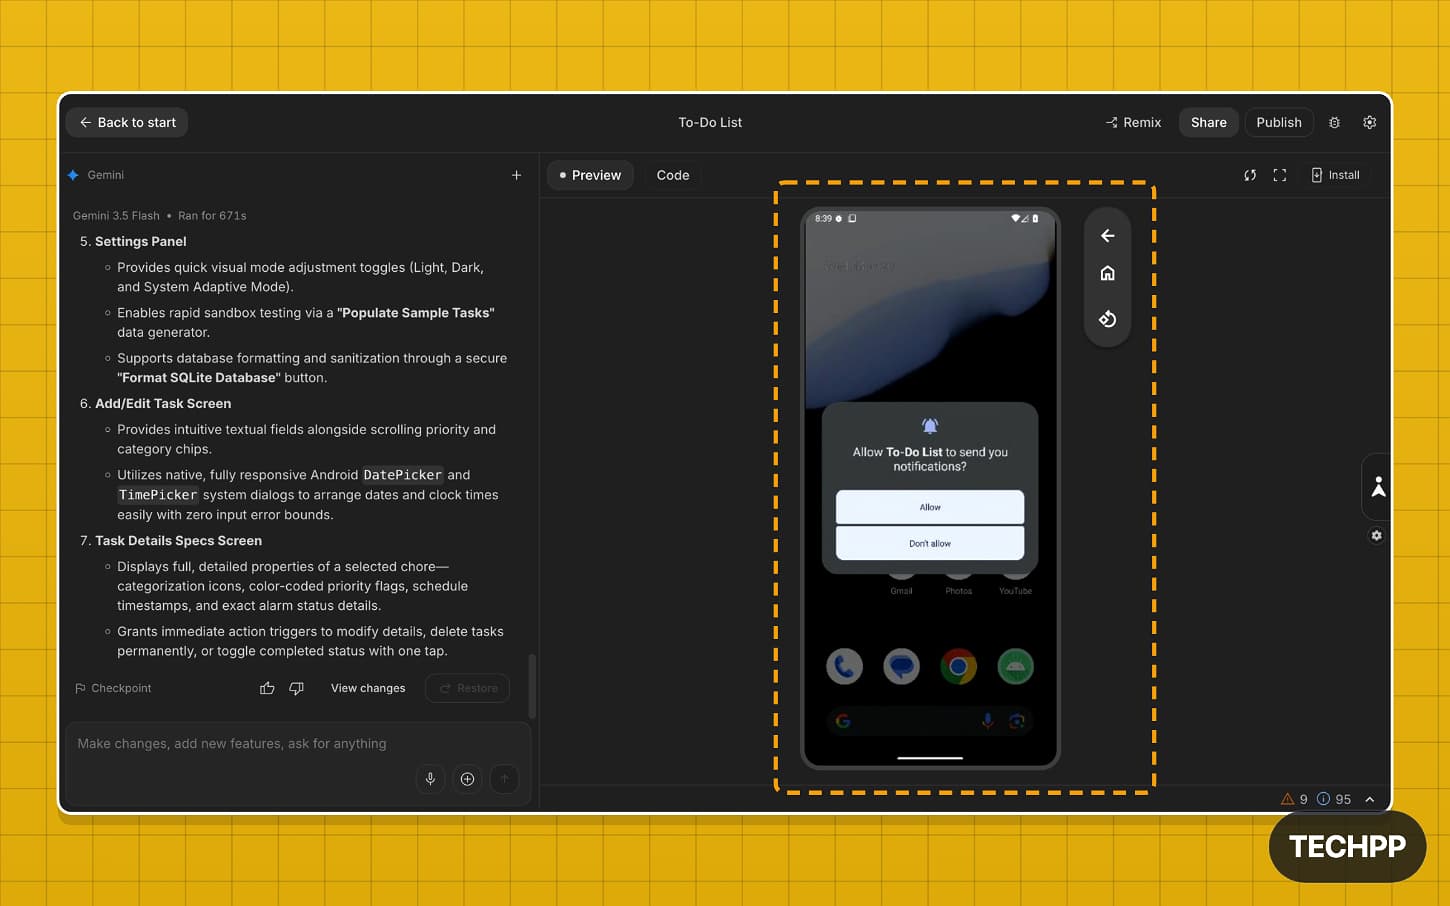Activate microphone input in chat box
The height and width of the screenshot is (906, 1450).
click(x=430, y=779)
